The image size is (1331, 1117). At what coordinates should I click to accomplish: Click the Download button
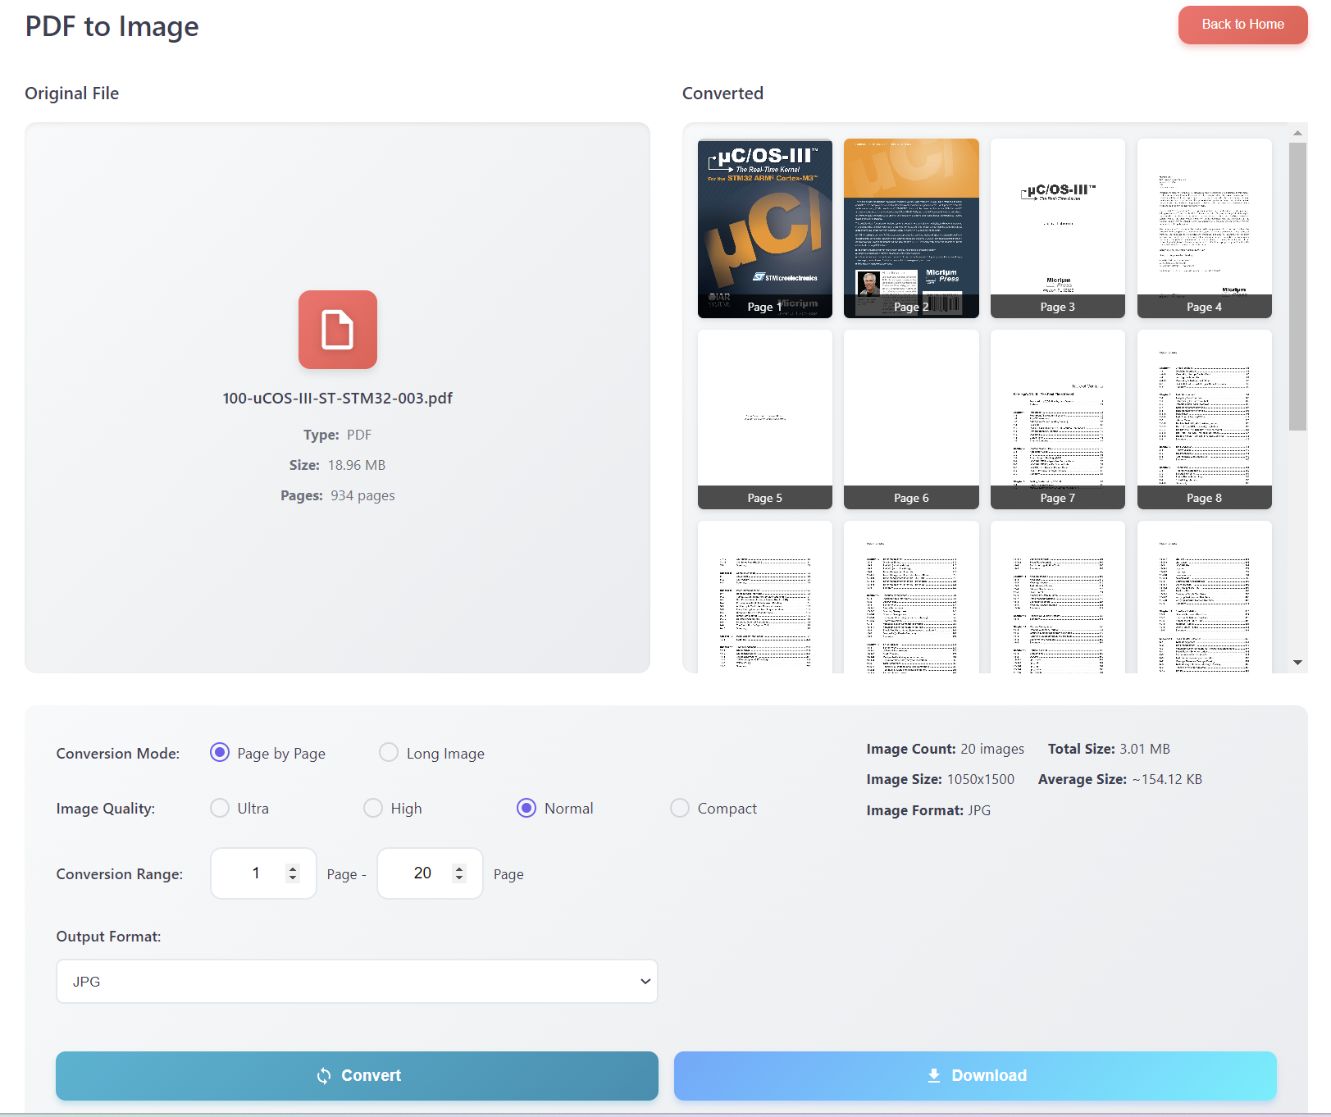(975, 1076)
